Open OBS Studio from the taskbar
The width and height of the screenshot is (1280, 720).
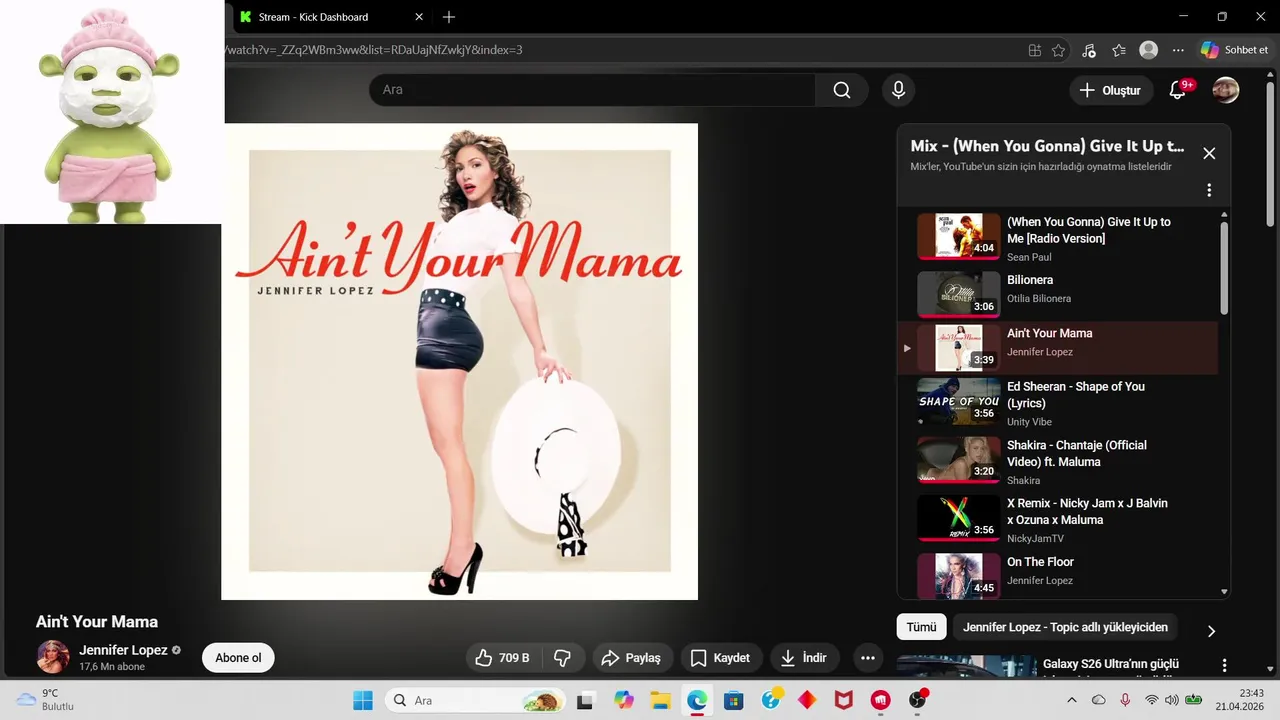(x=917, y=700)
